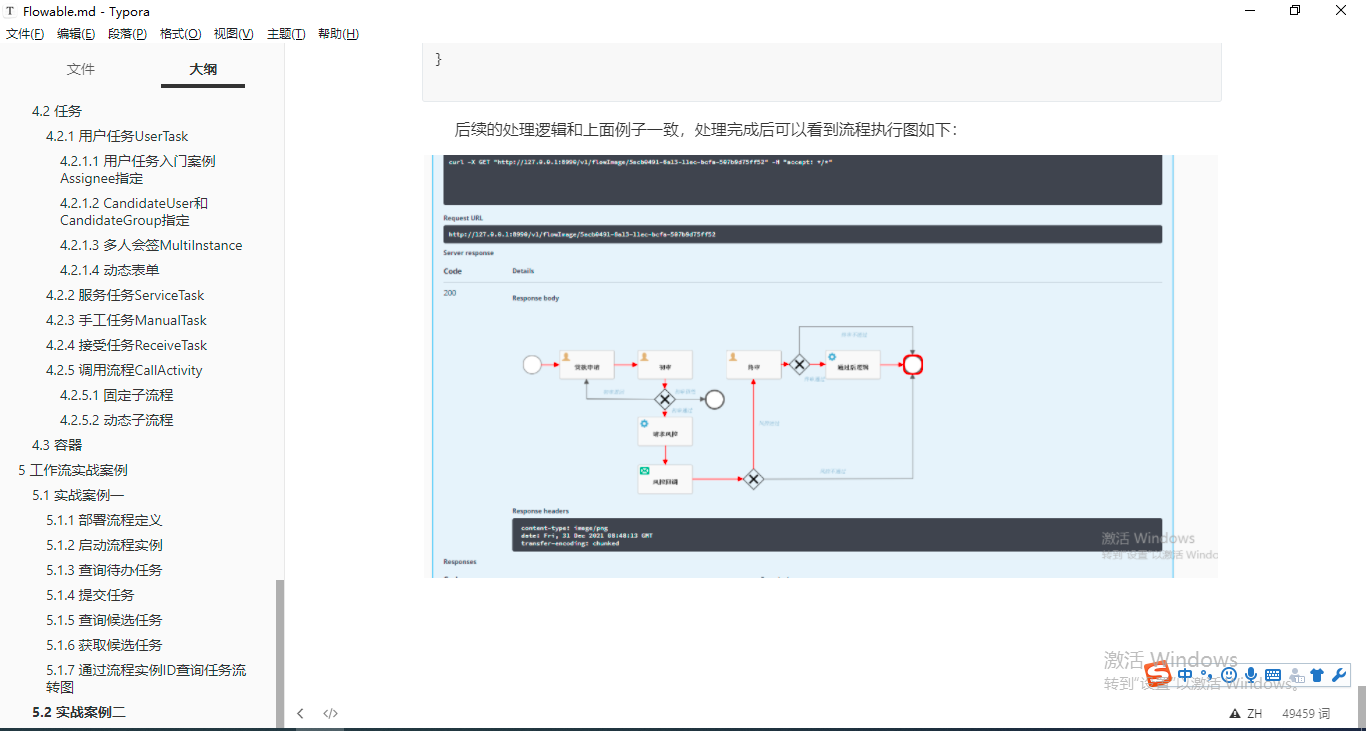
Task: Click the outline panel scrollbar thumb
Action: [280, 653]
